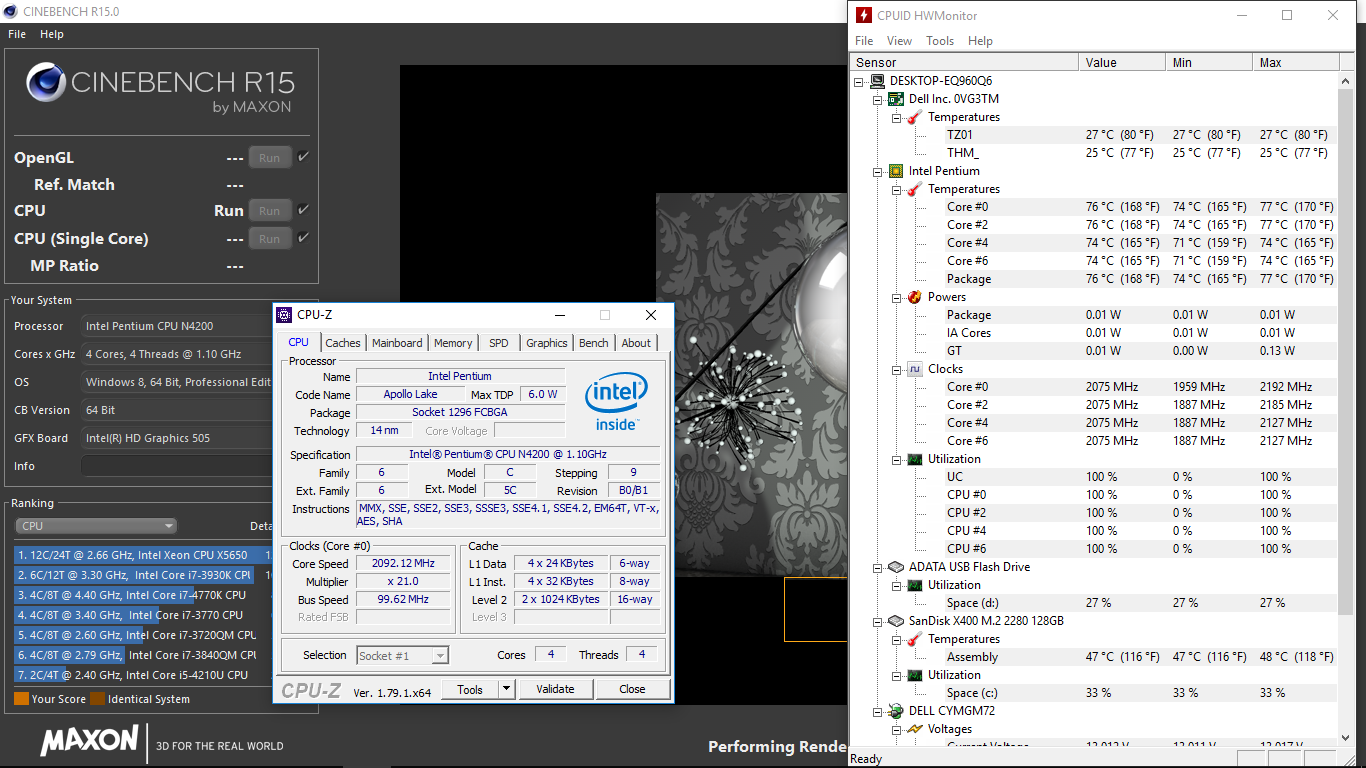Click the Clocks waveform icon in HWMonitor
This screenshot has height=768, width=1366.
pyautogui.click(x=915, y=369)
